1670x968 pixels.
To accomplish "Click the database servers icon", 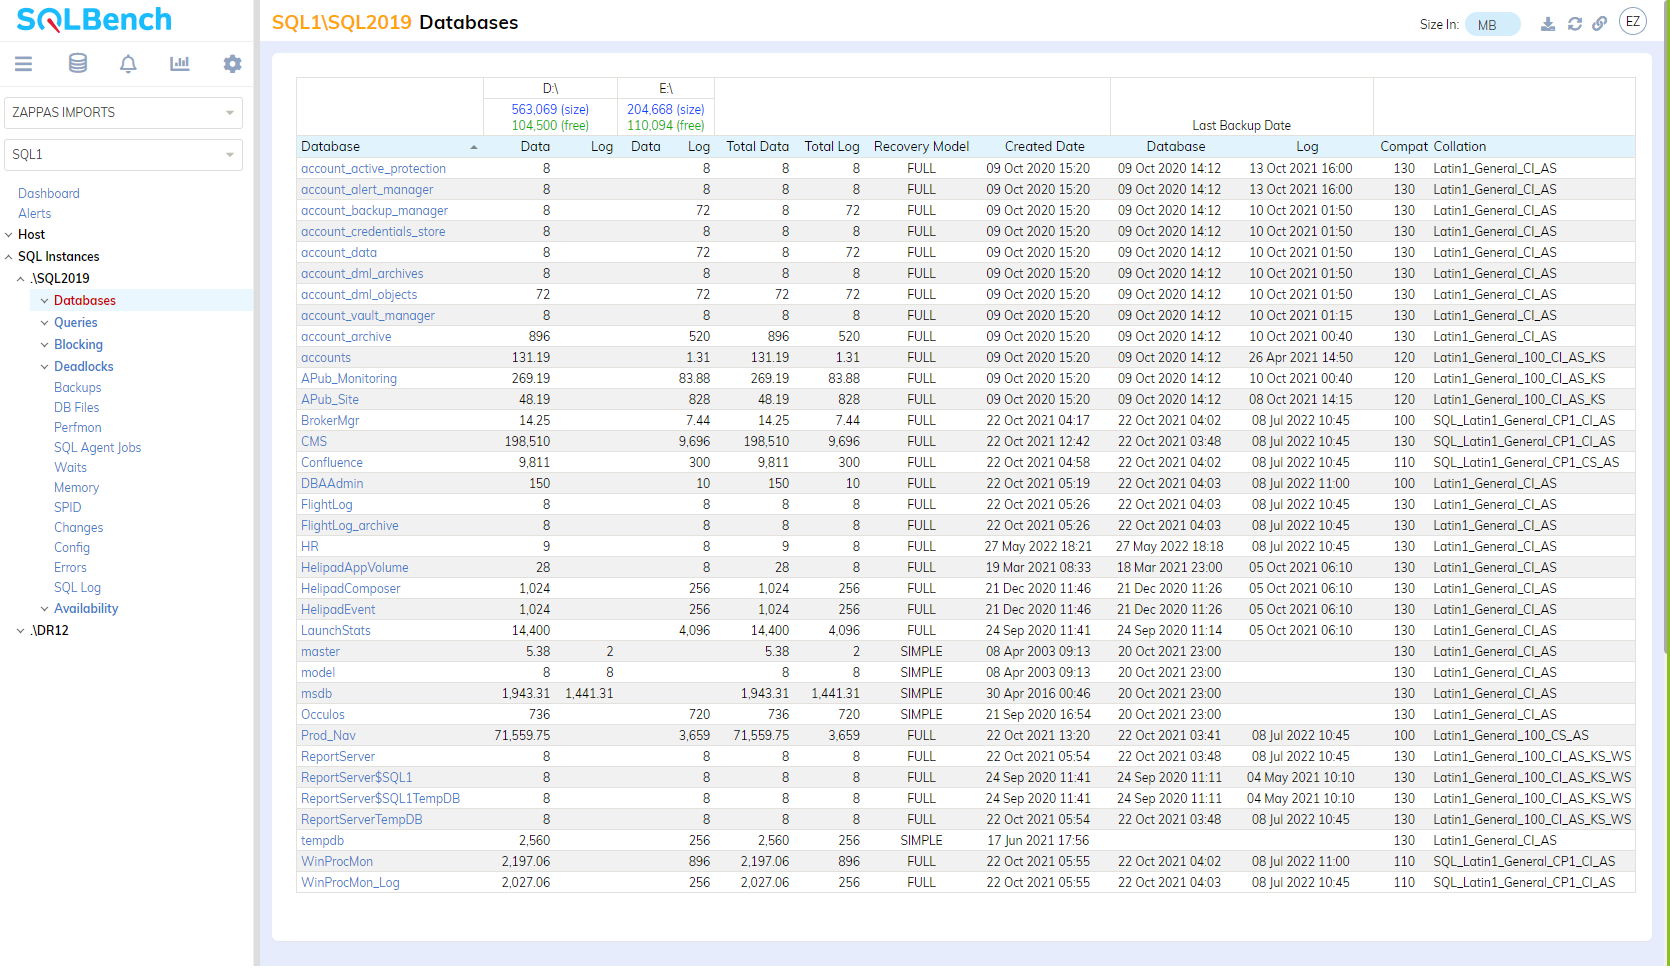I will (77, 64).
